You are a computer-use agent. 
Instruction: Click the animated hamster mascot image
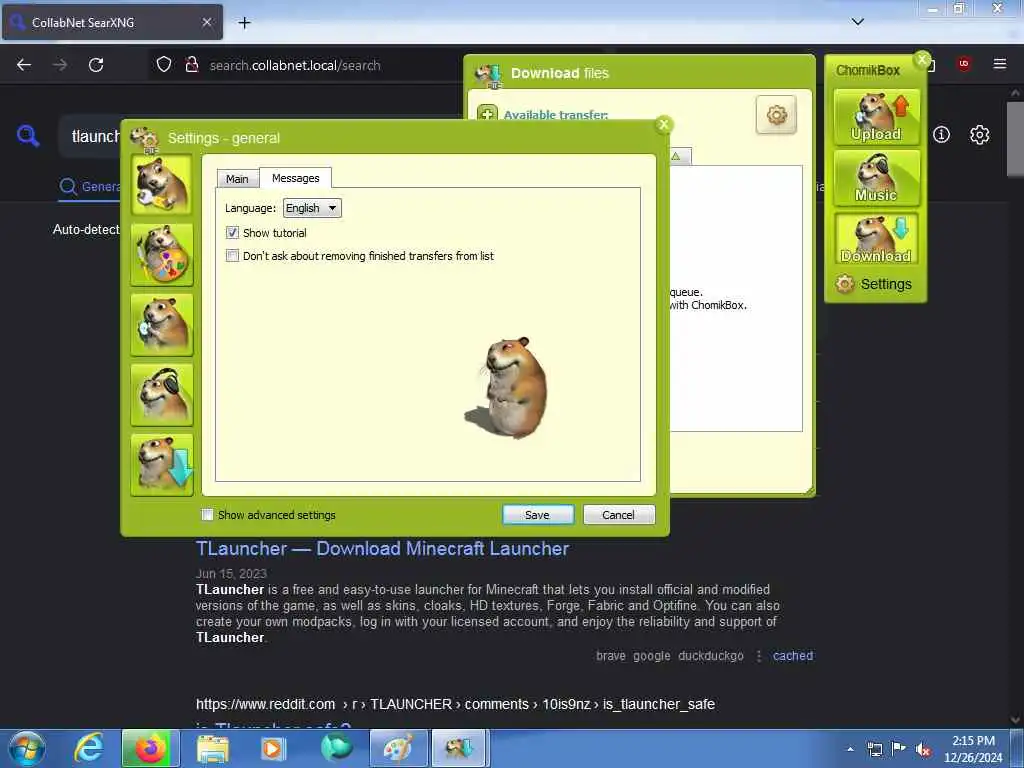pyautogui.click(x=506, y=388)
